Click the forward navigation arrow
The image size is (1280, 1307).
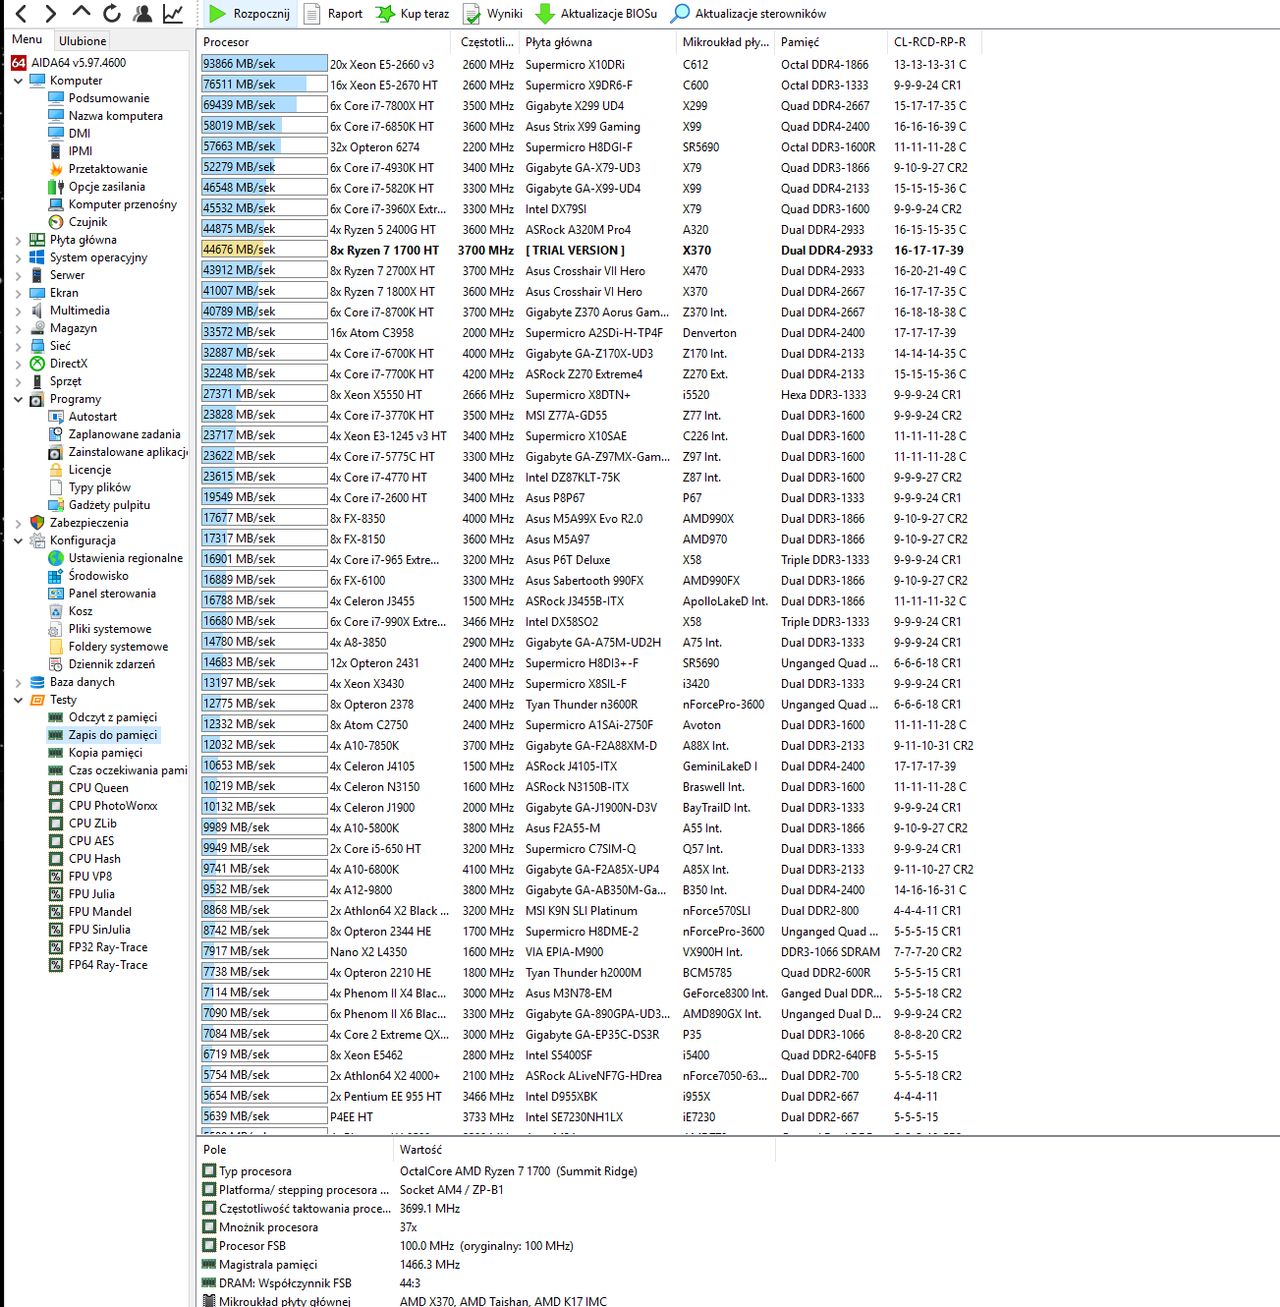click(x=50, y=14)
